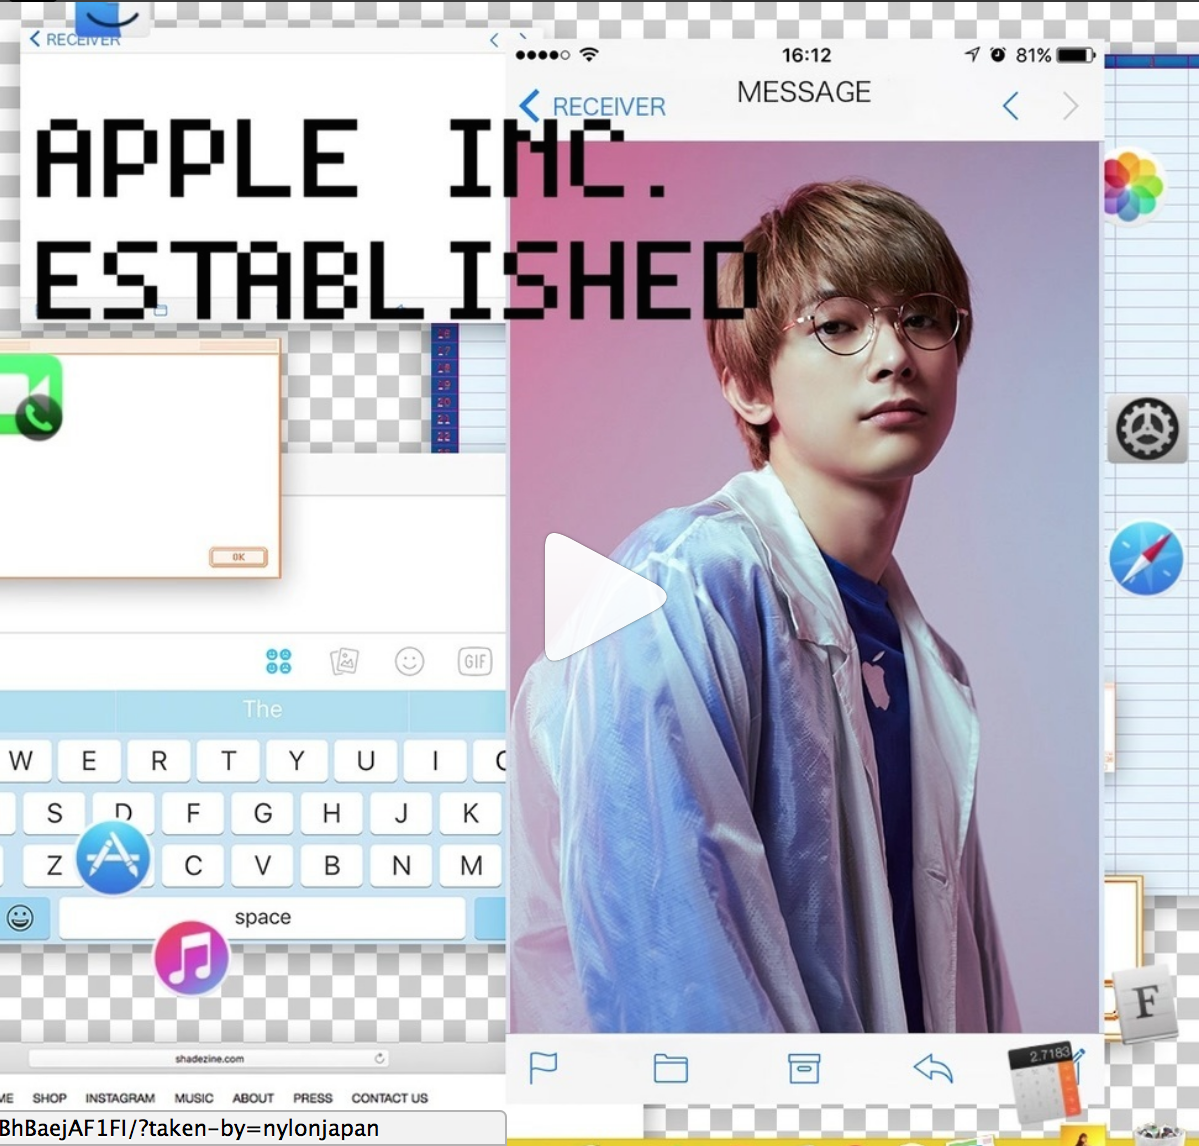Open the SHOP menu link
The image size is (1199, 1146).
[x=50, y=1099]
